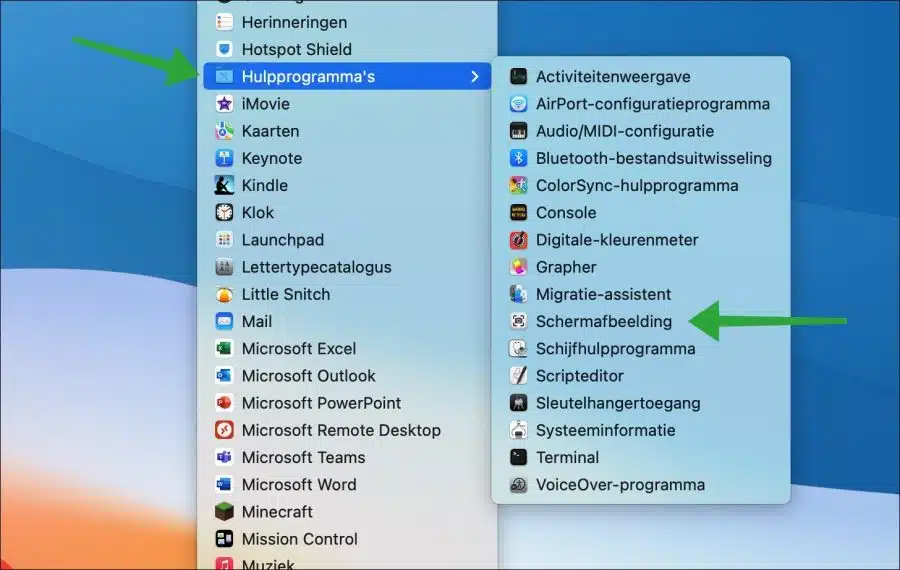Select Bluetooth-bestandsuitwisseling
The width and height of the screenshot is (900, 570).
[x=641, y=158]
